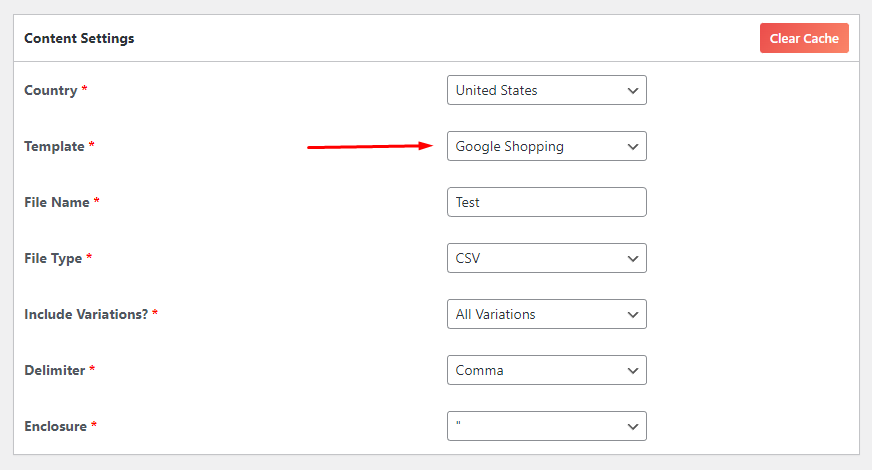Click the Include Variations? label

pos(86,314)
